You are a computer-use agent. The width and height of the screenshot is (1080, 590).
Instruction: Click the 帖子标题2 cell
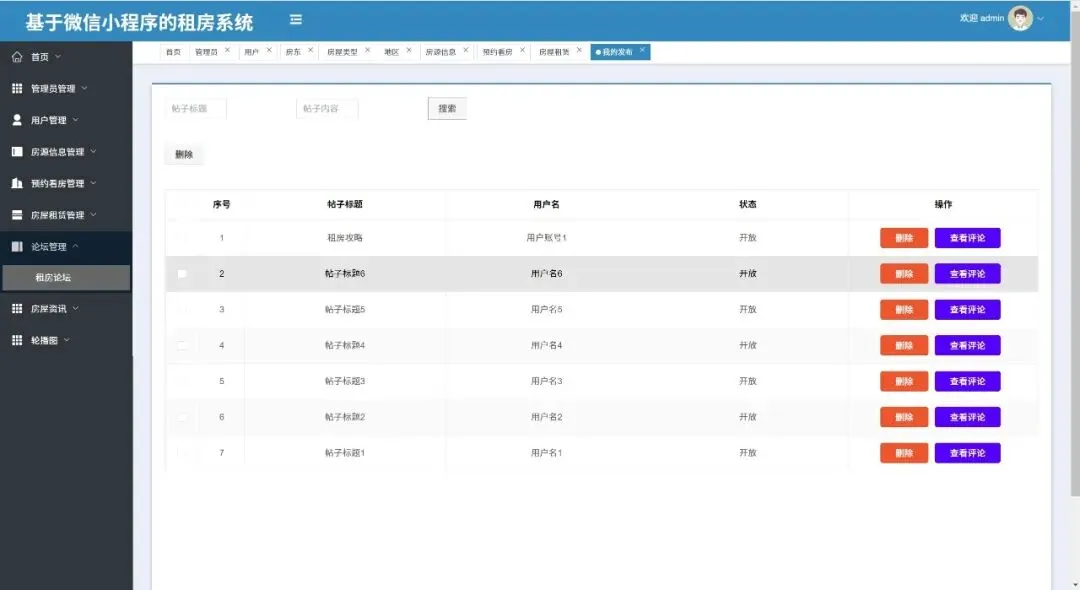pyautogui.click(x=344, y=417)
